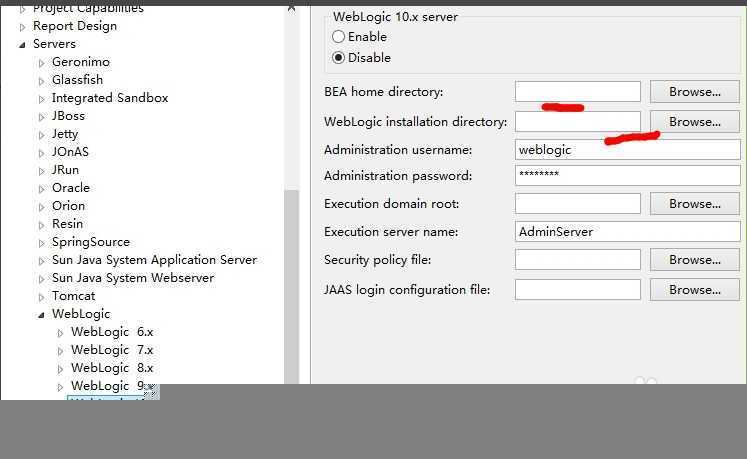Screen dimensions: 747x459
Task: Select WebLogic 7.x tree item
Action: coord(112,350)
